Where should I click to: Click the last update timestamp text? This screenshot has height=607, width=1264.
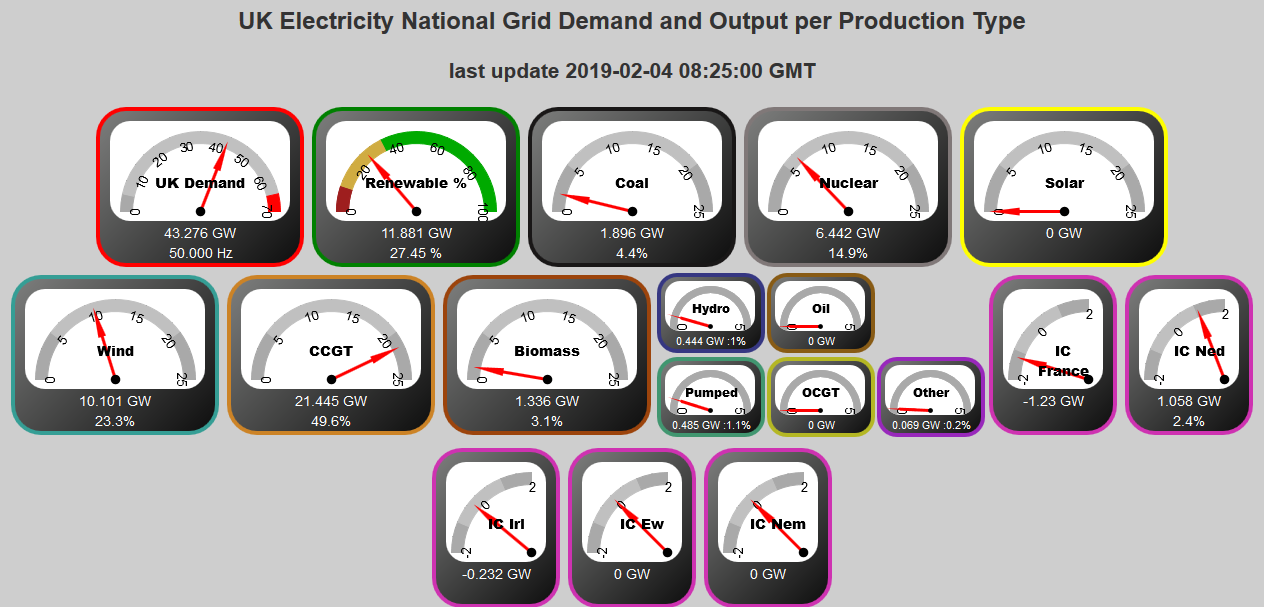click(632, 71)
